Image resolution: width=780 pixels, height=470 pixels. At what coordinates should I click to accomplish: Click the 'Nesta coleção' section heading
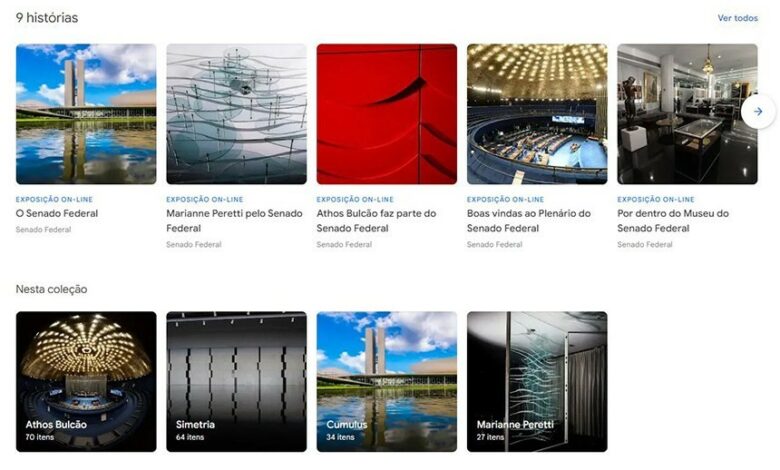(x=51, y=289)
